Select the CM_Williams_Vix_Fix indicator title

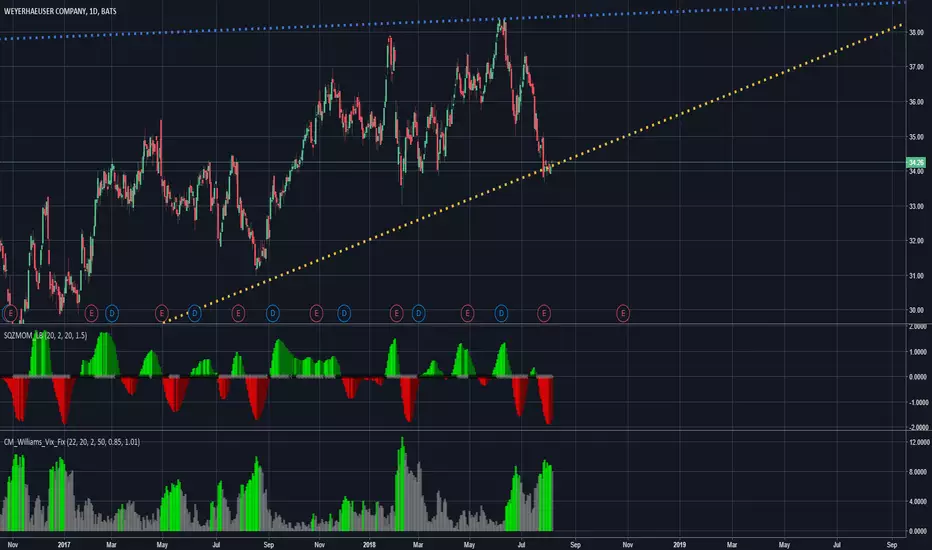72,442
